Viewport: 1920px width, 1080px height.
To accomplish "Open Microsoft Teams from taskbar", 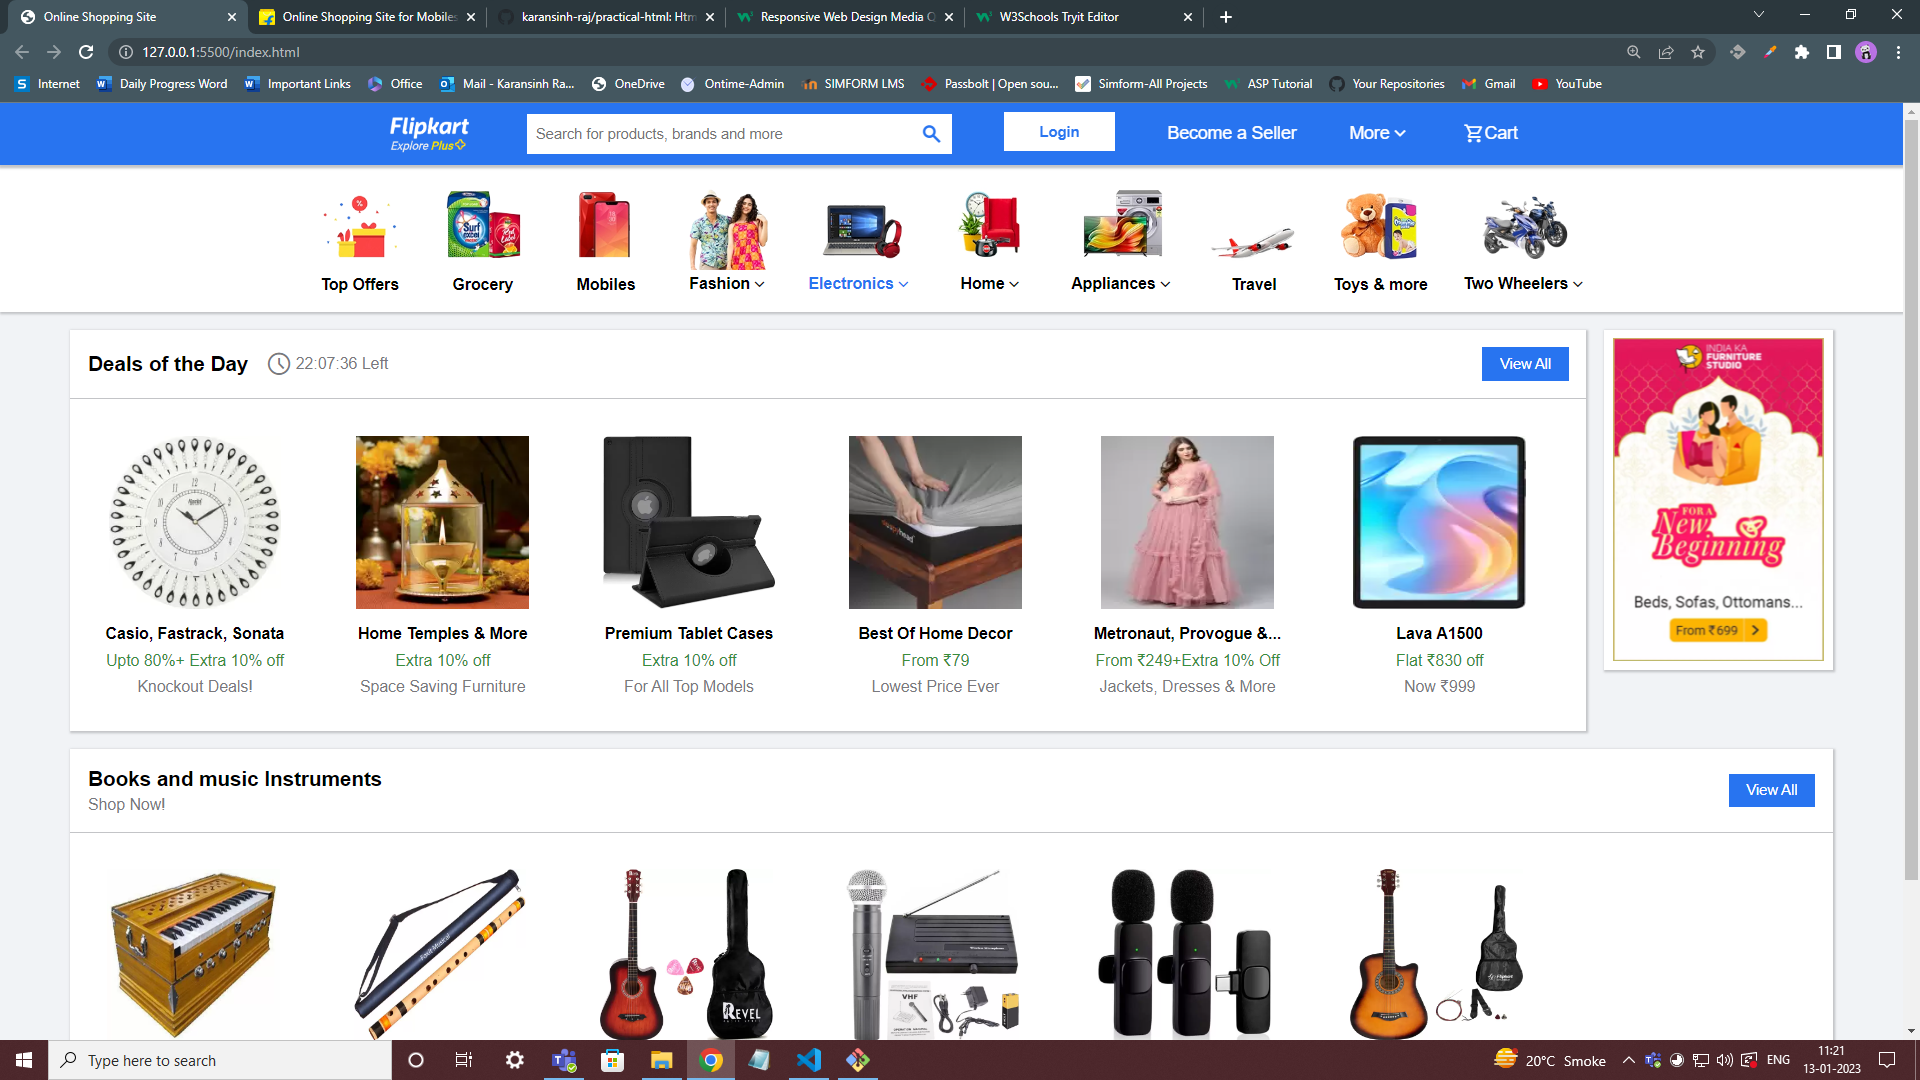I will point(564,1060).
